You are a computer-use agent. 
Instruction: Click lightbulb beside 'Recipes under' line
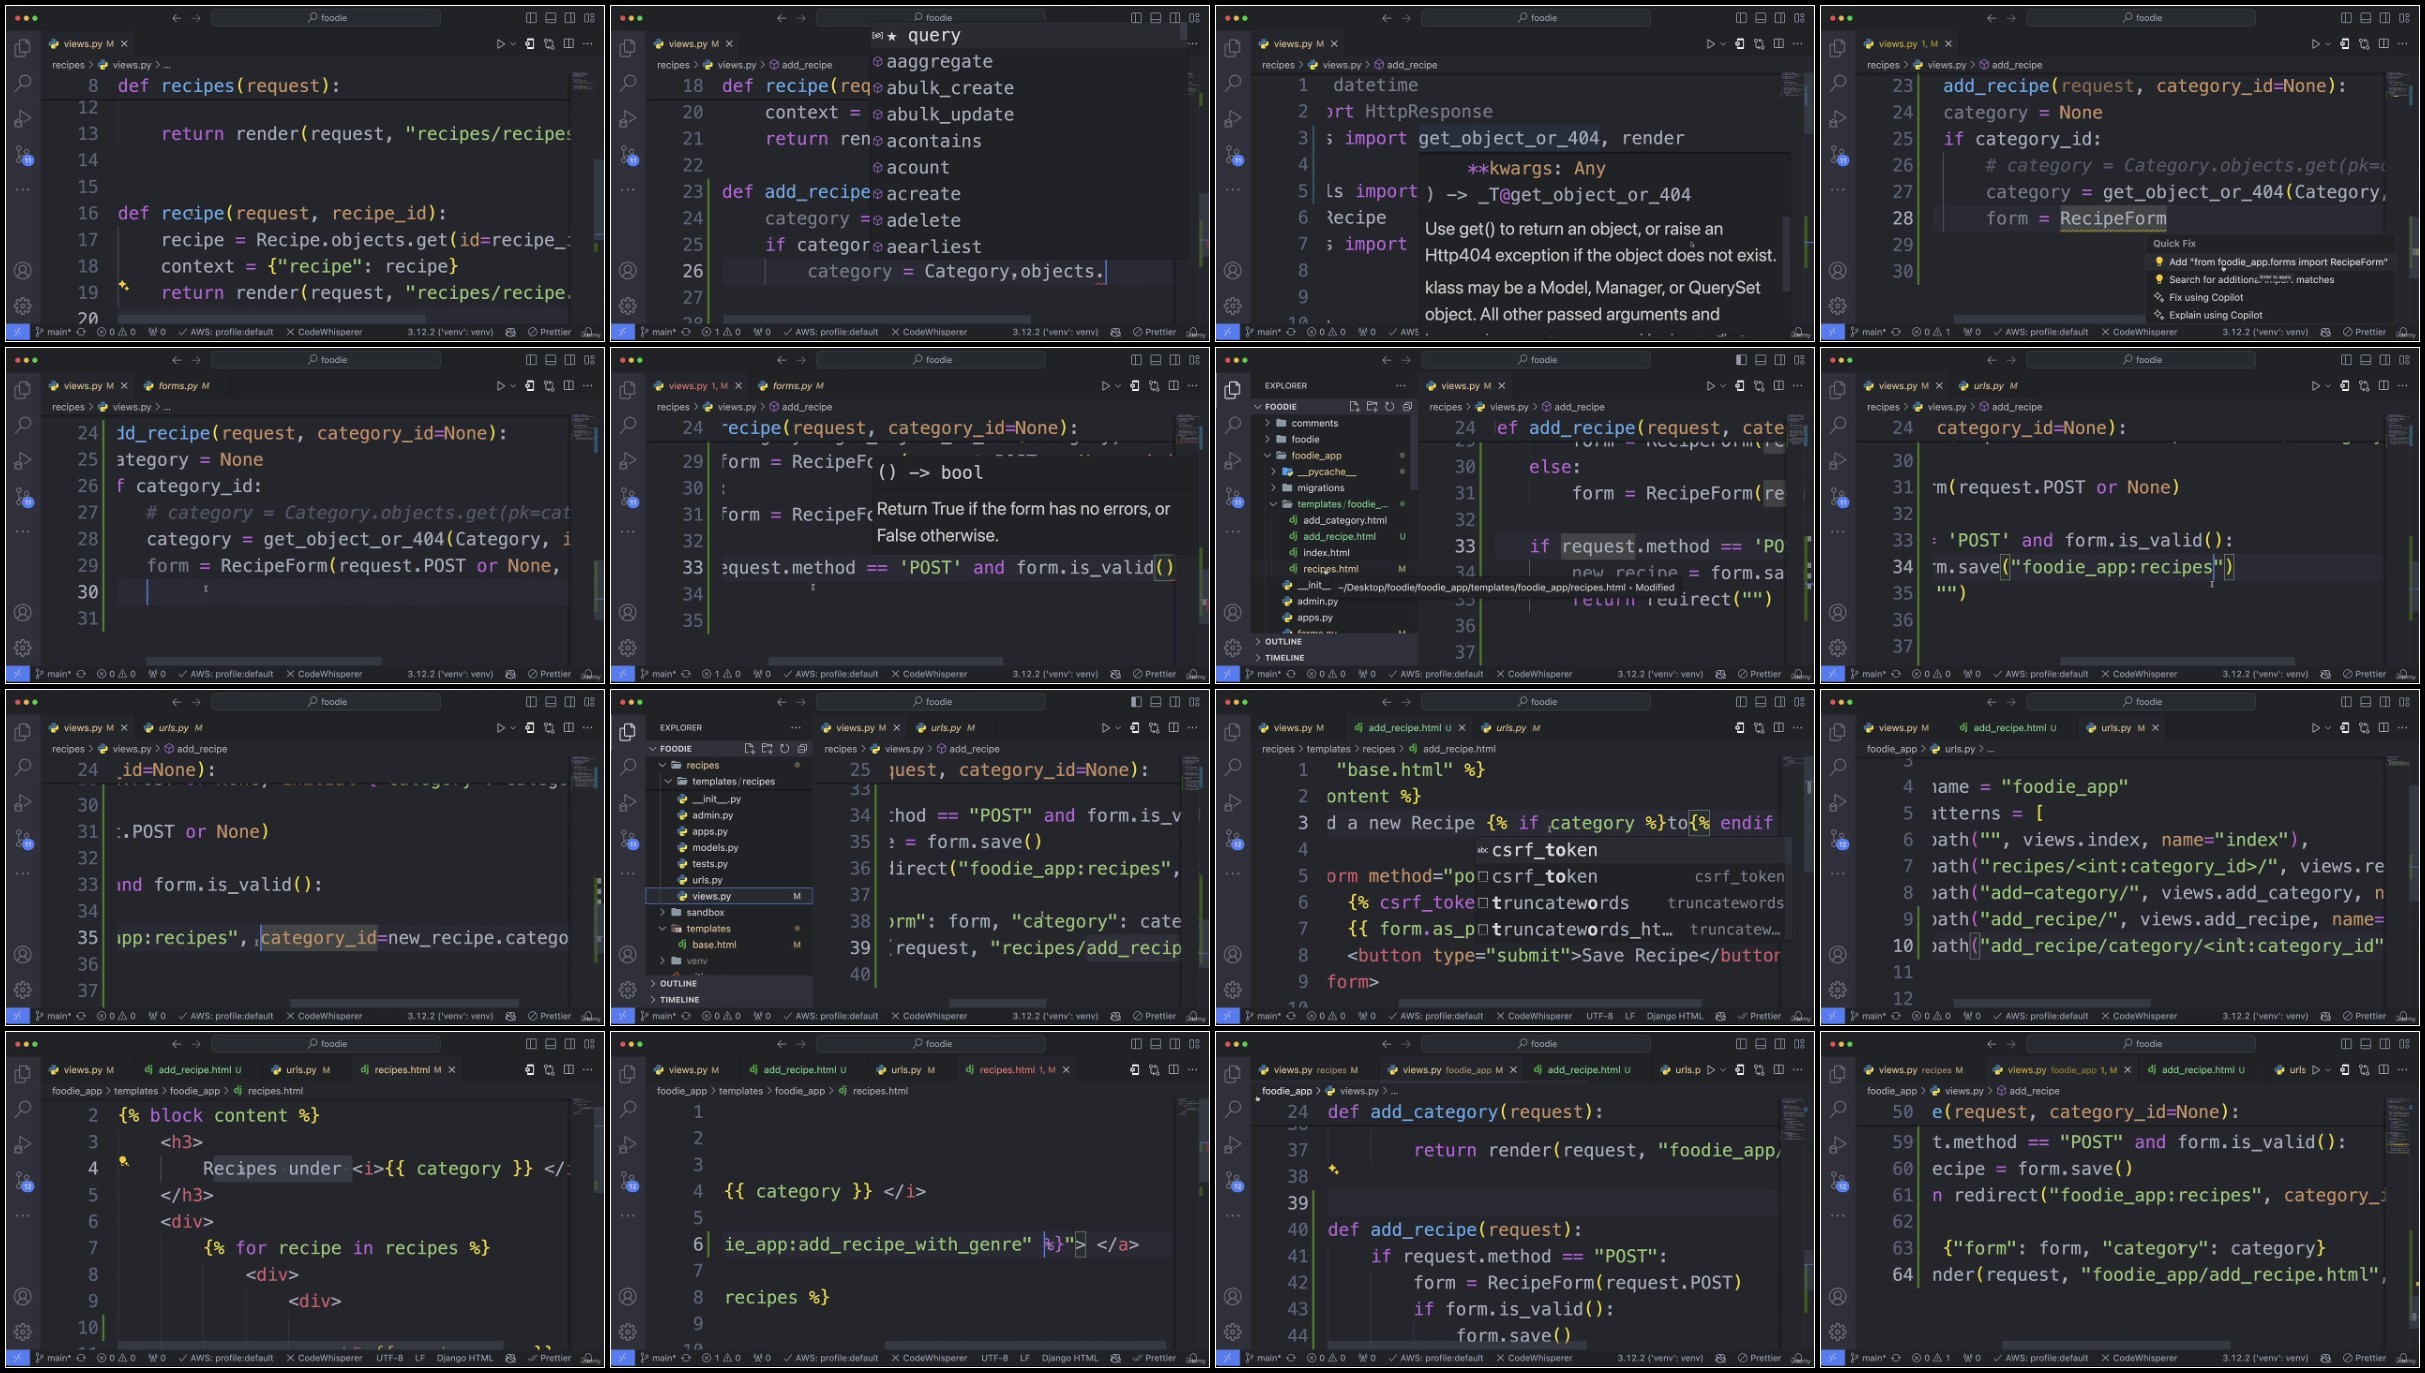[x=124, y=1162]
